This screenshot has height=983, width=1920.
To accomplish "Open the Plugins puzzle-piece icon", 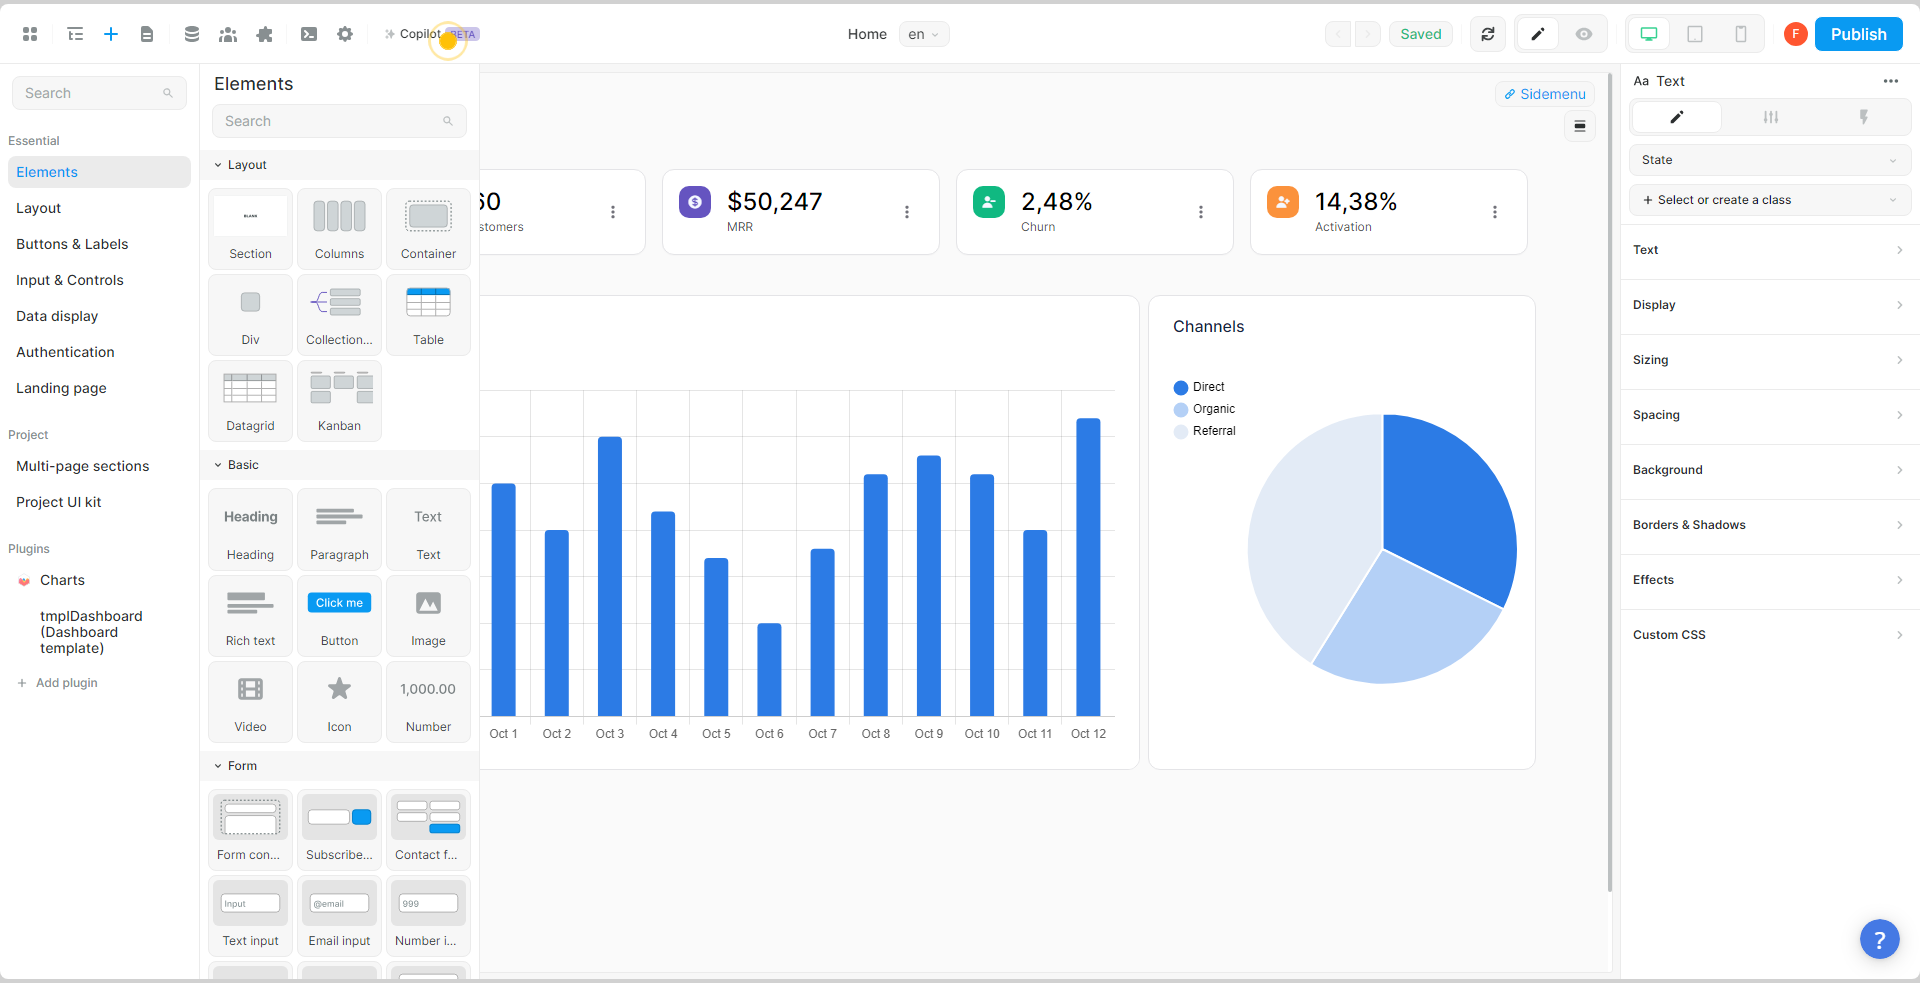I will (264, 34).
